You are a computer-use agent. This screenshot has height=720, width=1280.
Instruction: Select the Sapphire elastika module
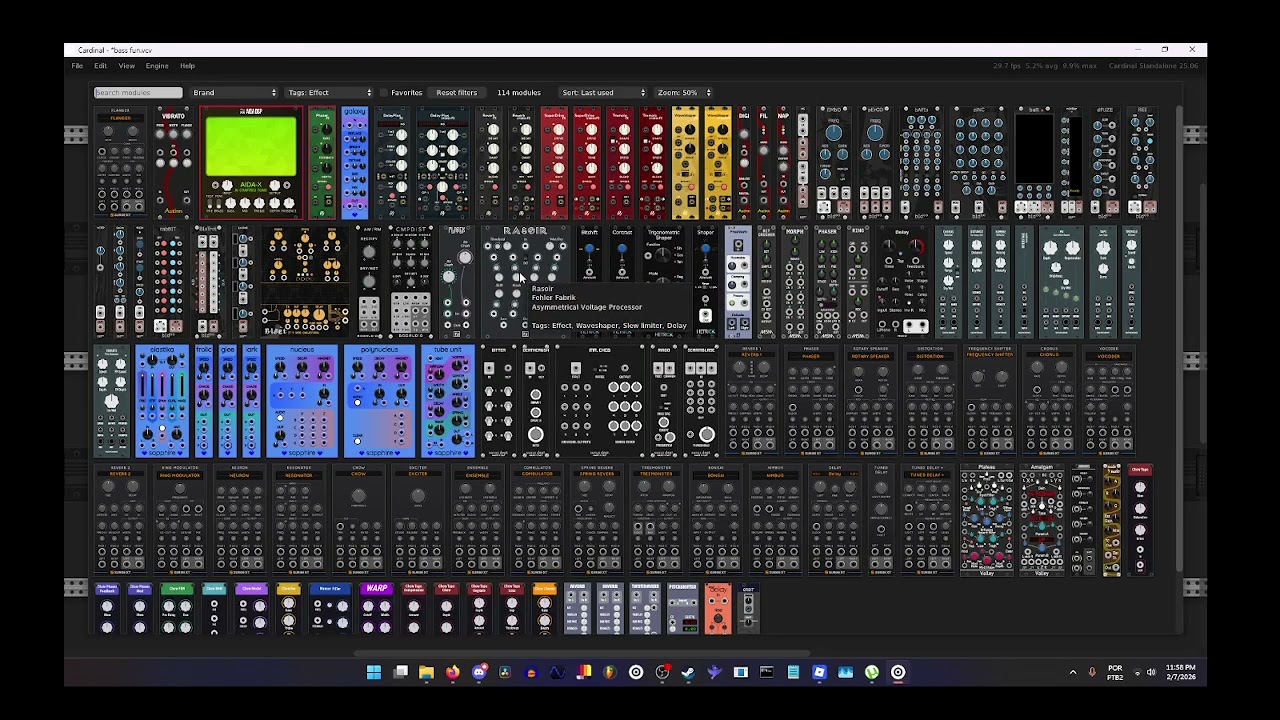162,401
